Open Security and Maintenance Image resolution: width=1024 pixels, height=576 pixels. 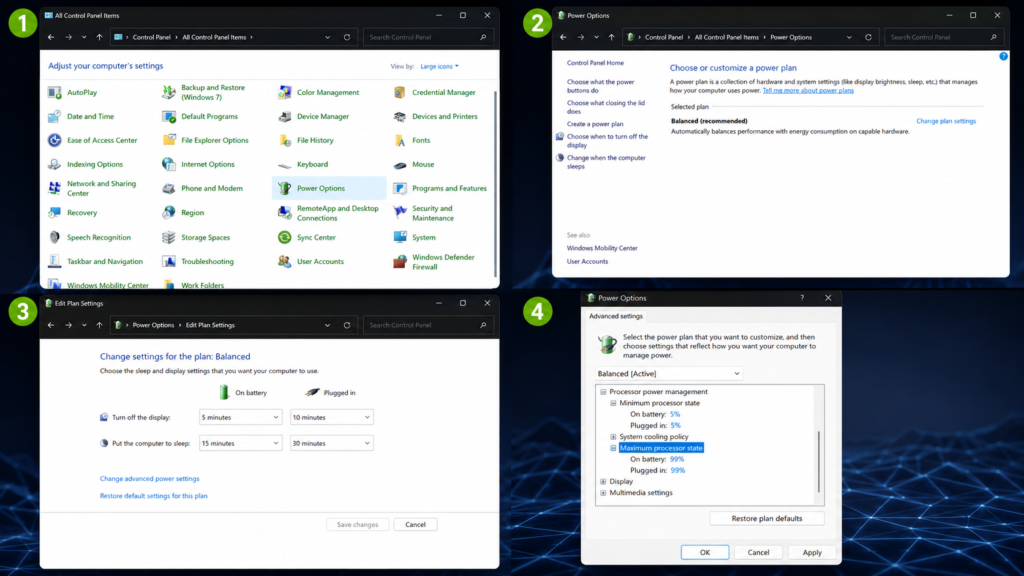tap(424, 213)
